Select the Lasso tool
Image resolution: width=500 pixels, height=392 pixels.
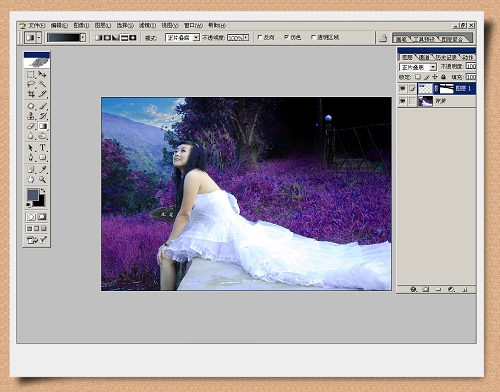[31, 84]
